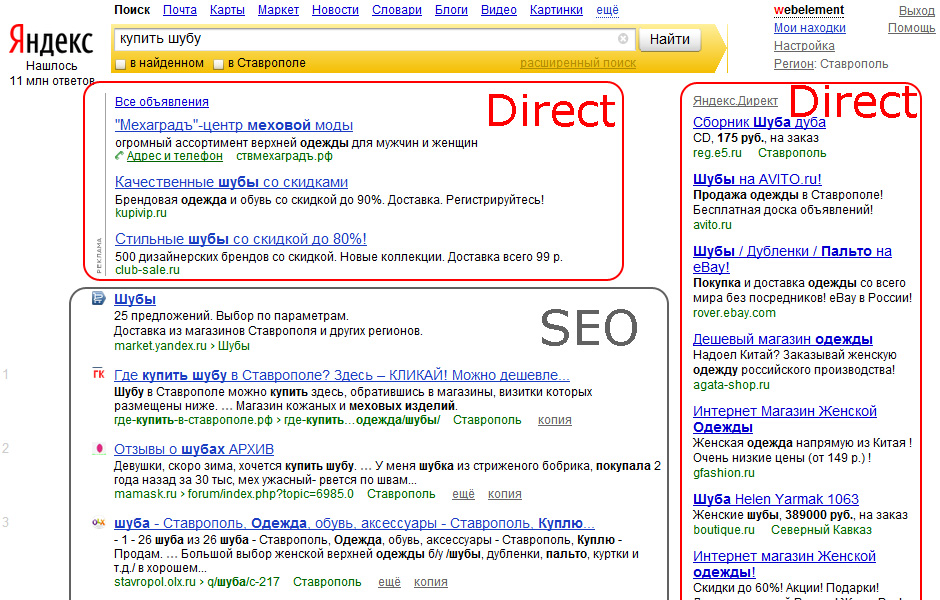Enable the 'в Ставрополе' checkbox
This screenshot has width=940, height=600.
219,64
